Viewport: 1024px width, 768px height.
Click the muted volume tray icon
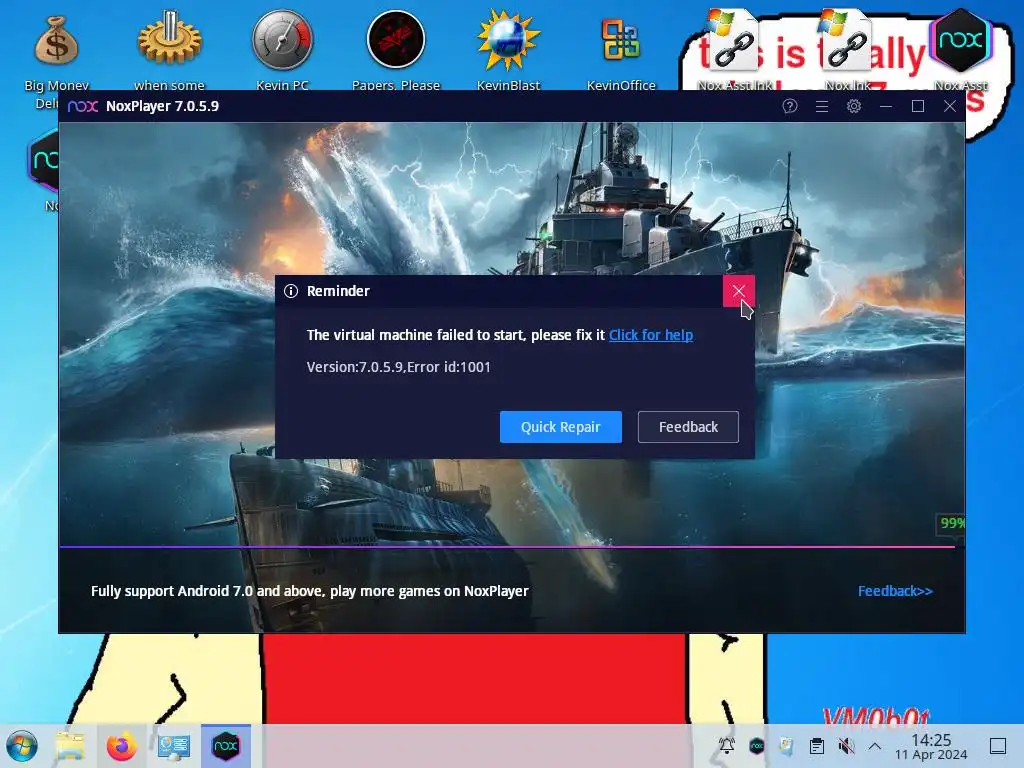[846, 746]
